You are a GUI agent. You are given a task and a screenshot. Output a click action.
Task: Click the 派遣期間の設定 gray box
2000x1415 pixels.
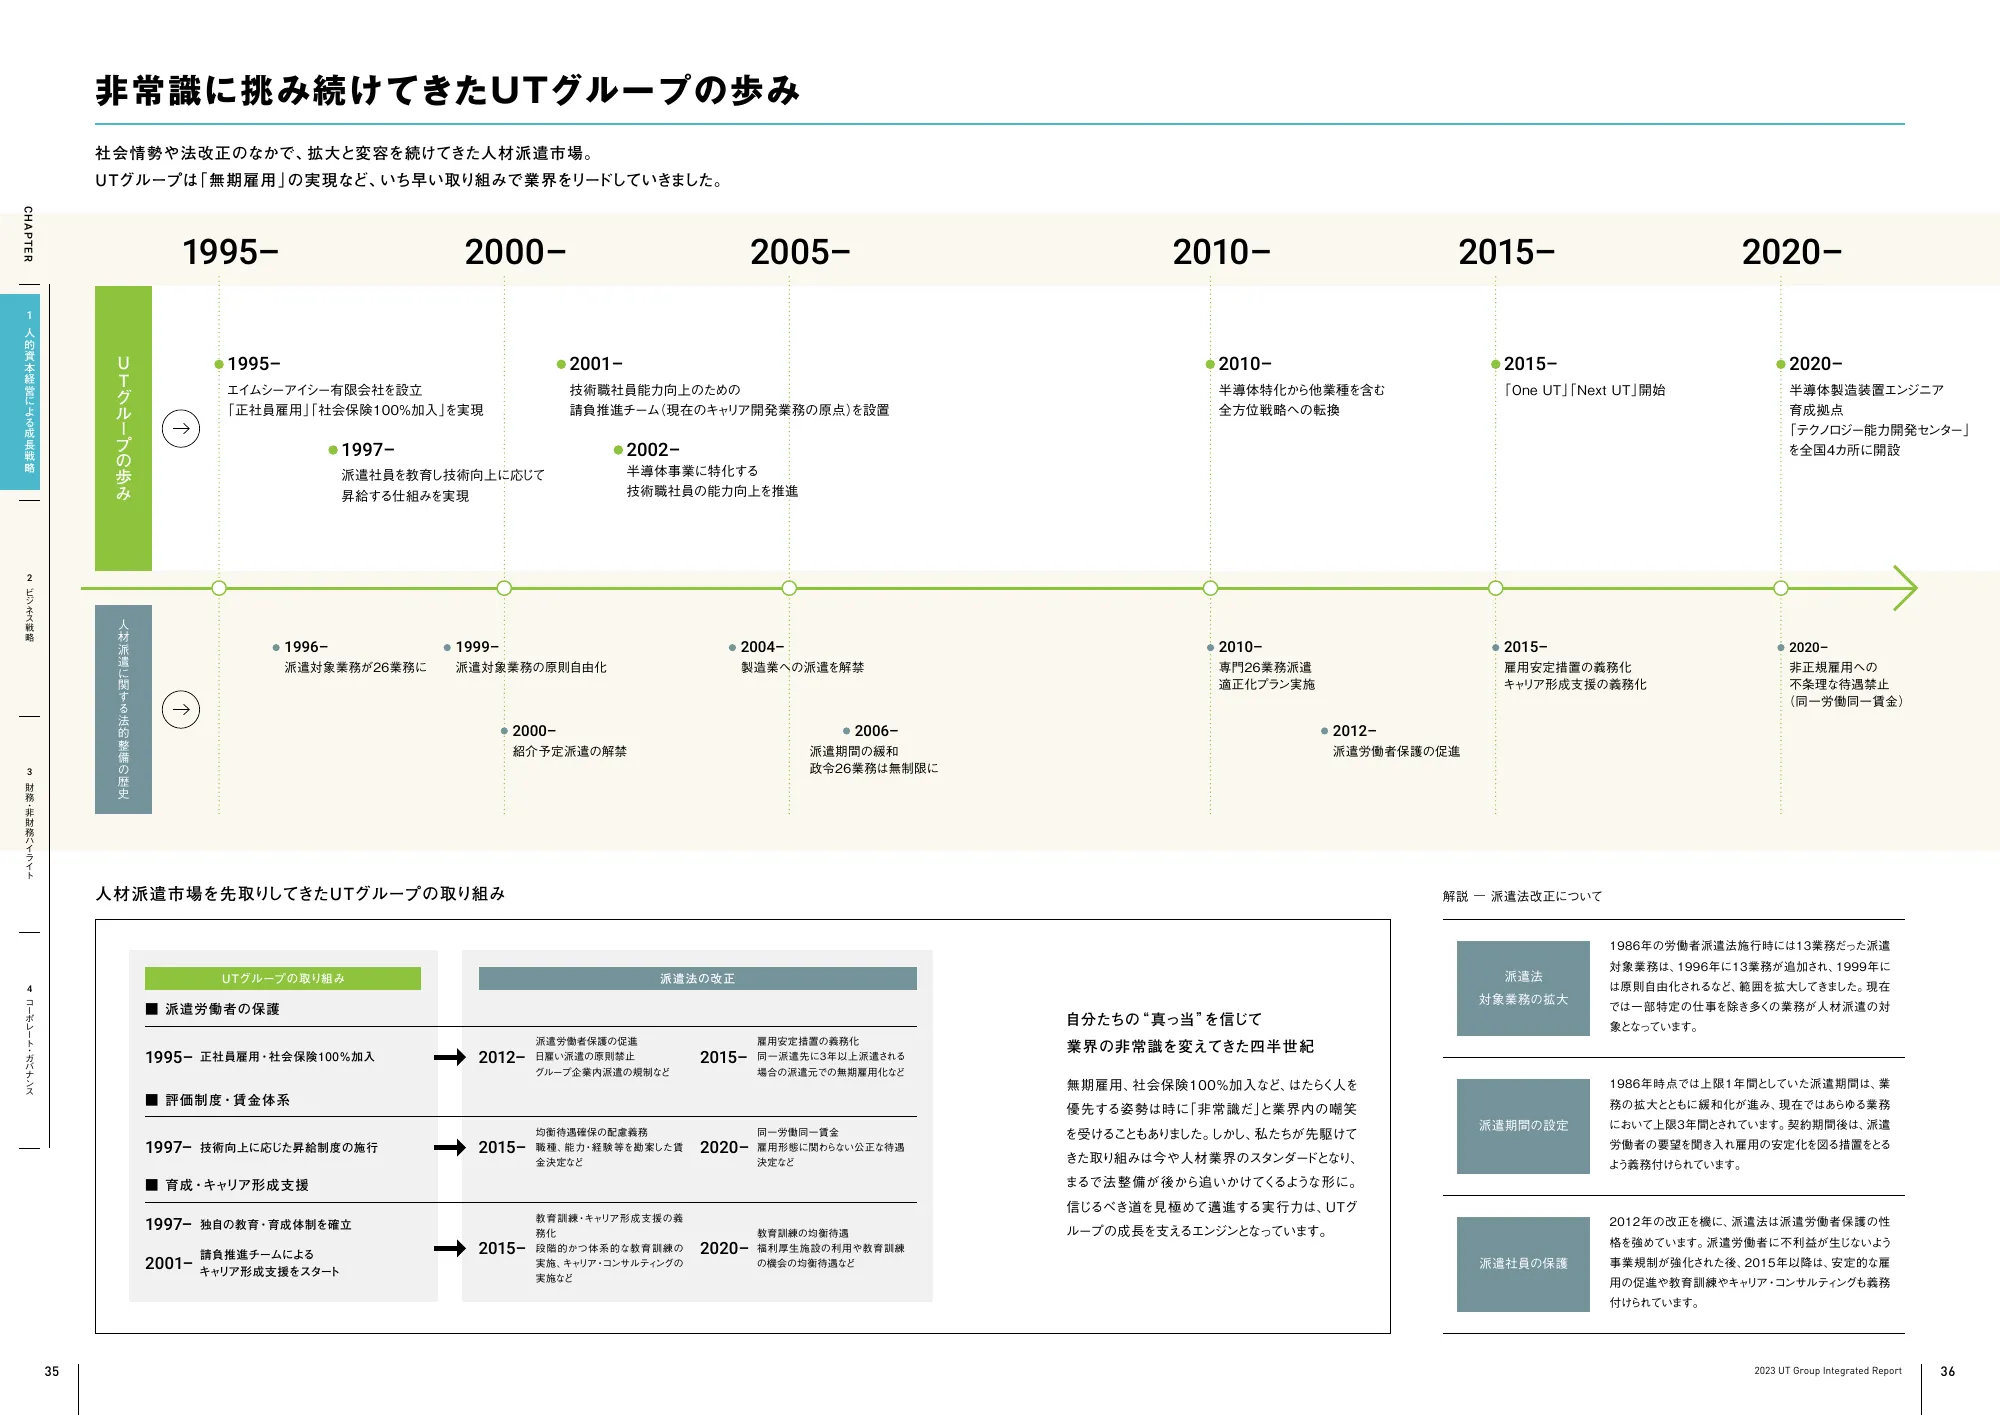coord(1523,1126)
